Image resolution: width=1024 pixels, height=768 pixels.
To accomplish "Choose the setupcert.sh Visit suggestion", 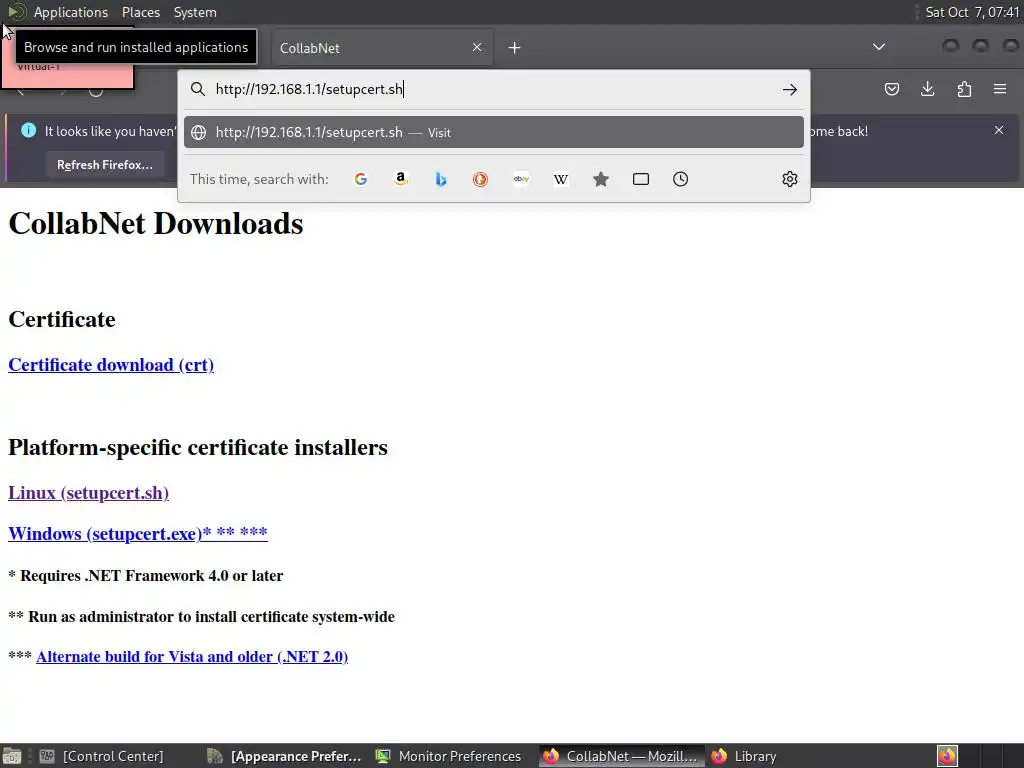I will (494, 132).
